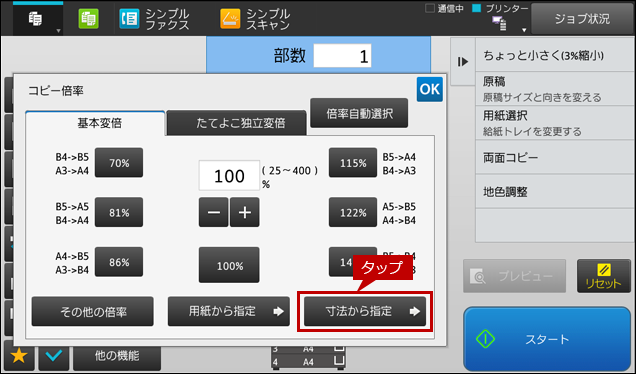
Task: Start copying with スタート button
Action: pyautogui.click(x=547, y=339)
